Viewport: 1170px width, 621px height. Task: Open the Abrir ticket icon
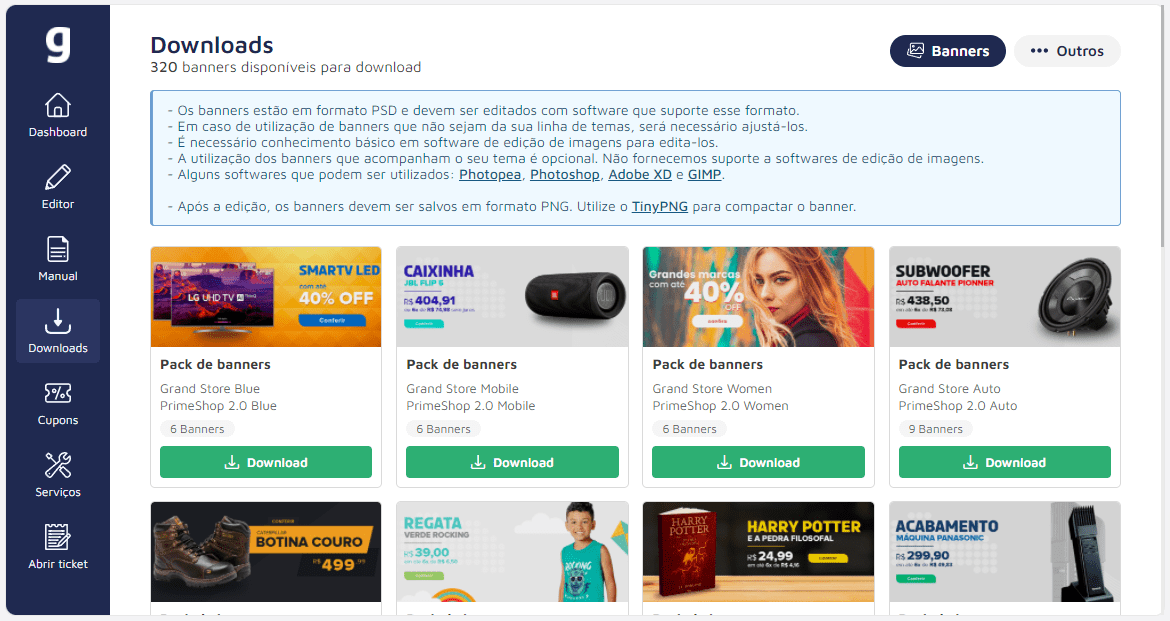pos(57,537)
